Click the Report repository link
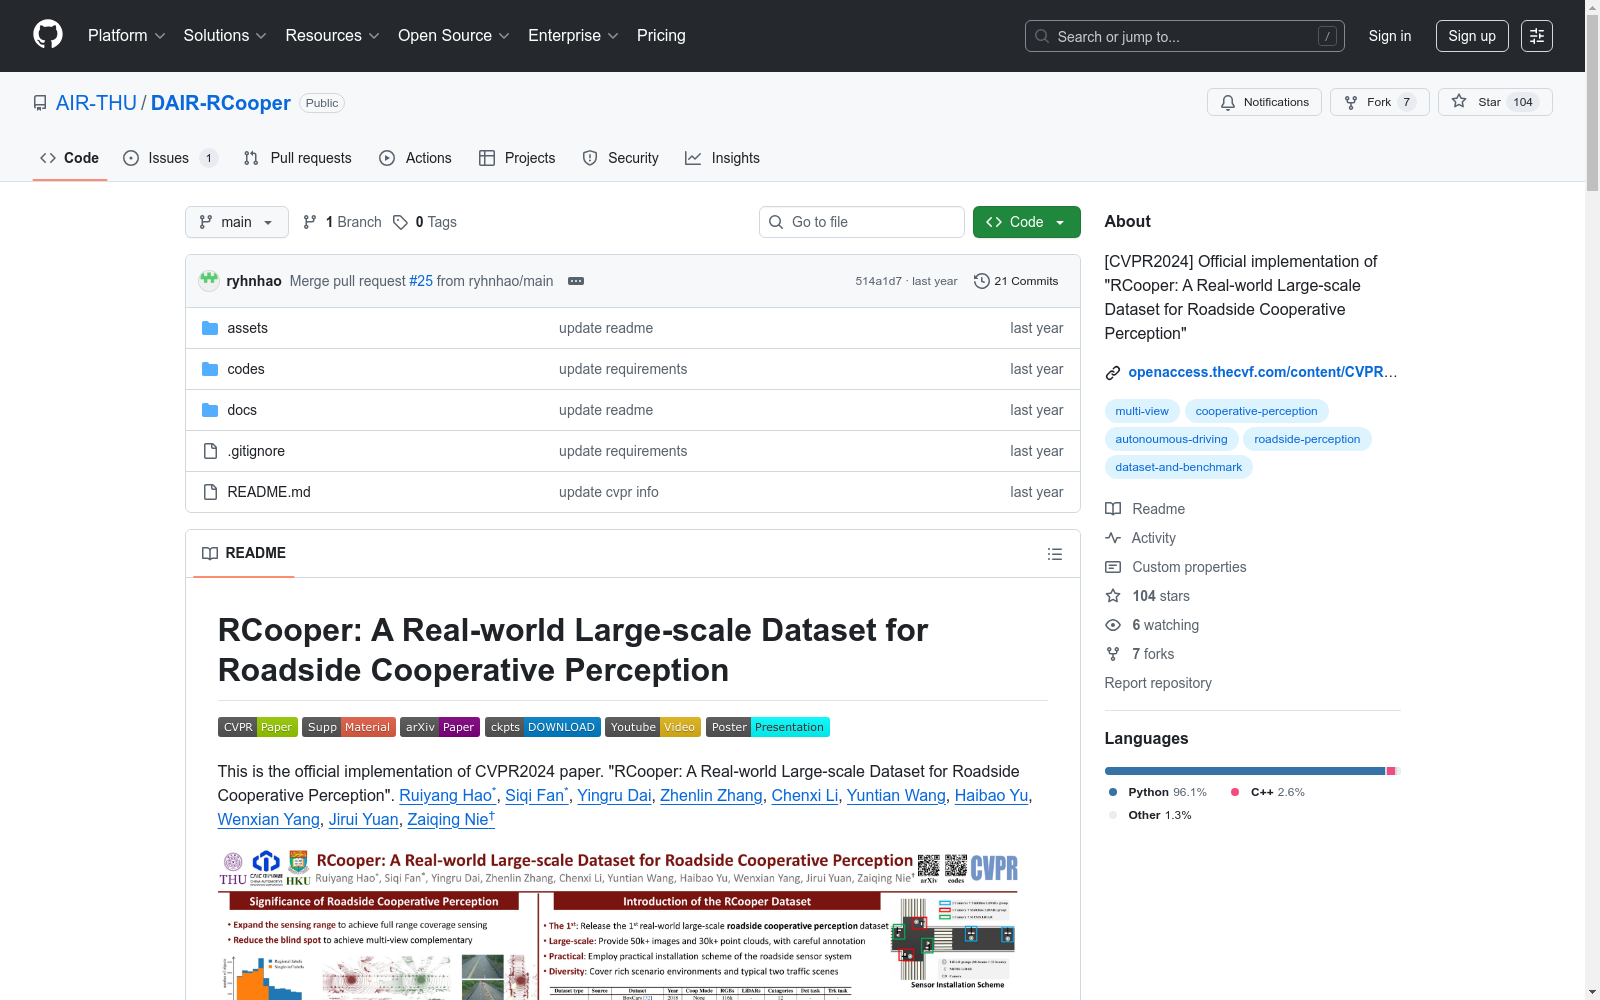 point(1158,683)
